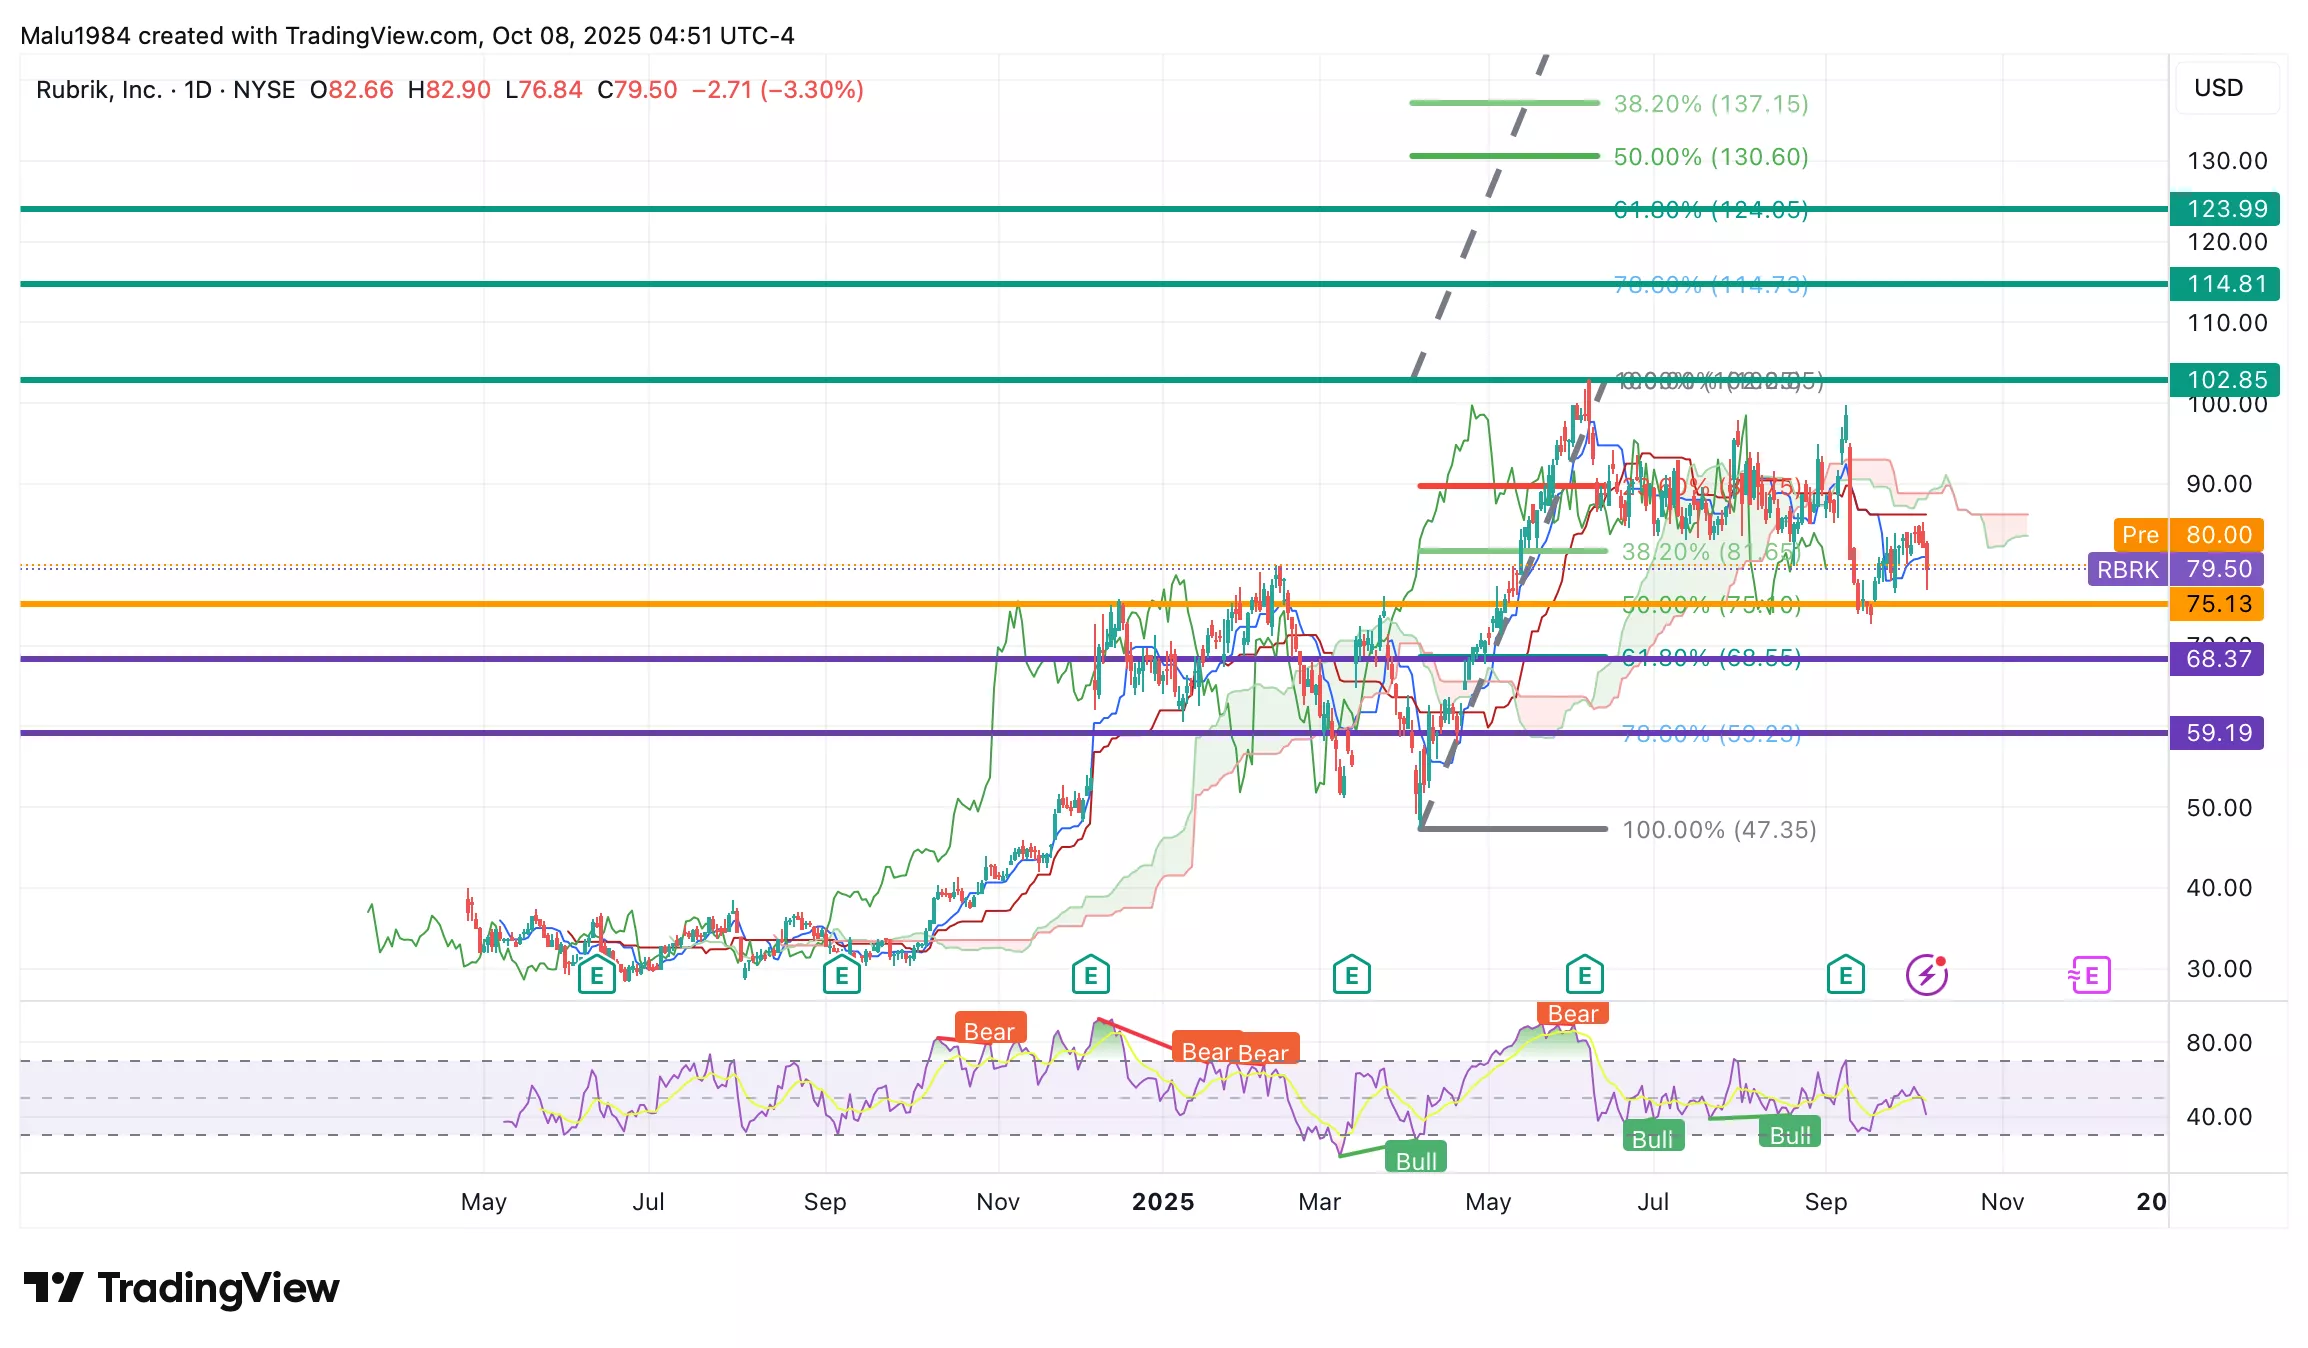Click the pink upcoming earnings icon near Nov

tap(2089, 975)
